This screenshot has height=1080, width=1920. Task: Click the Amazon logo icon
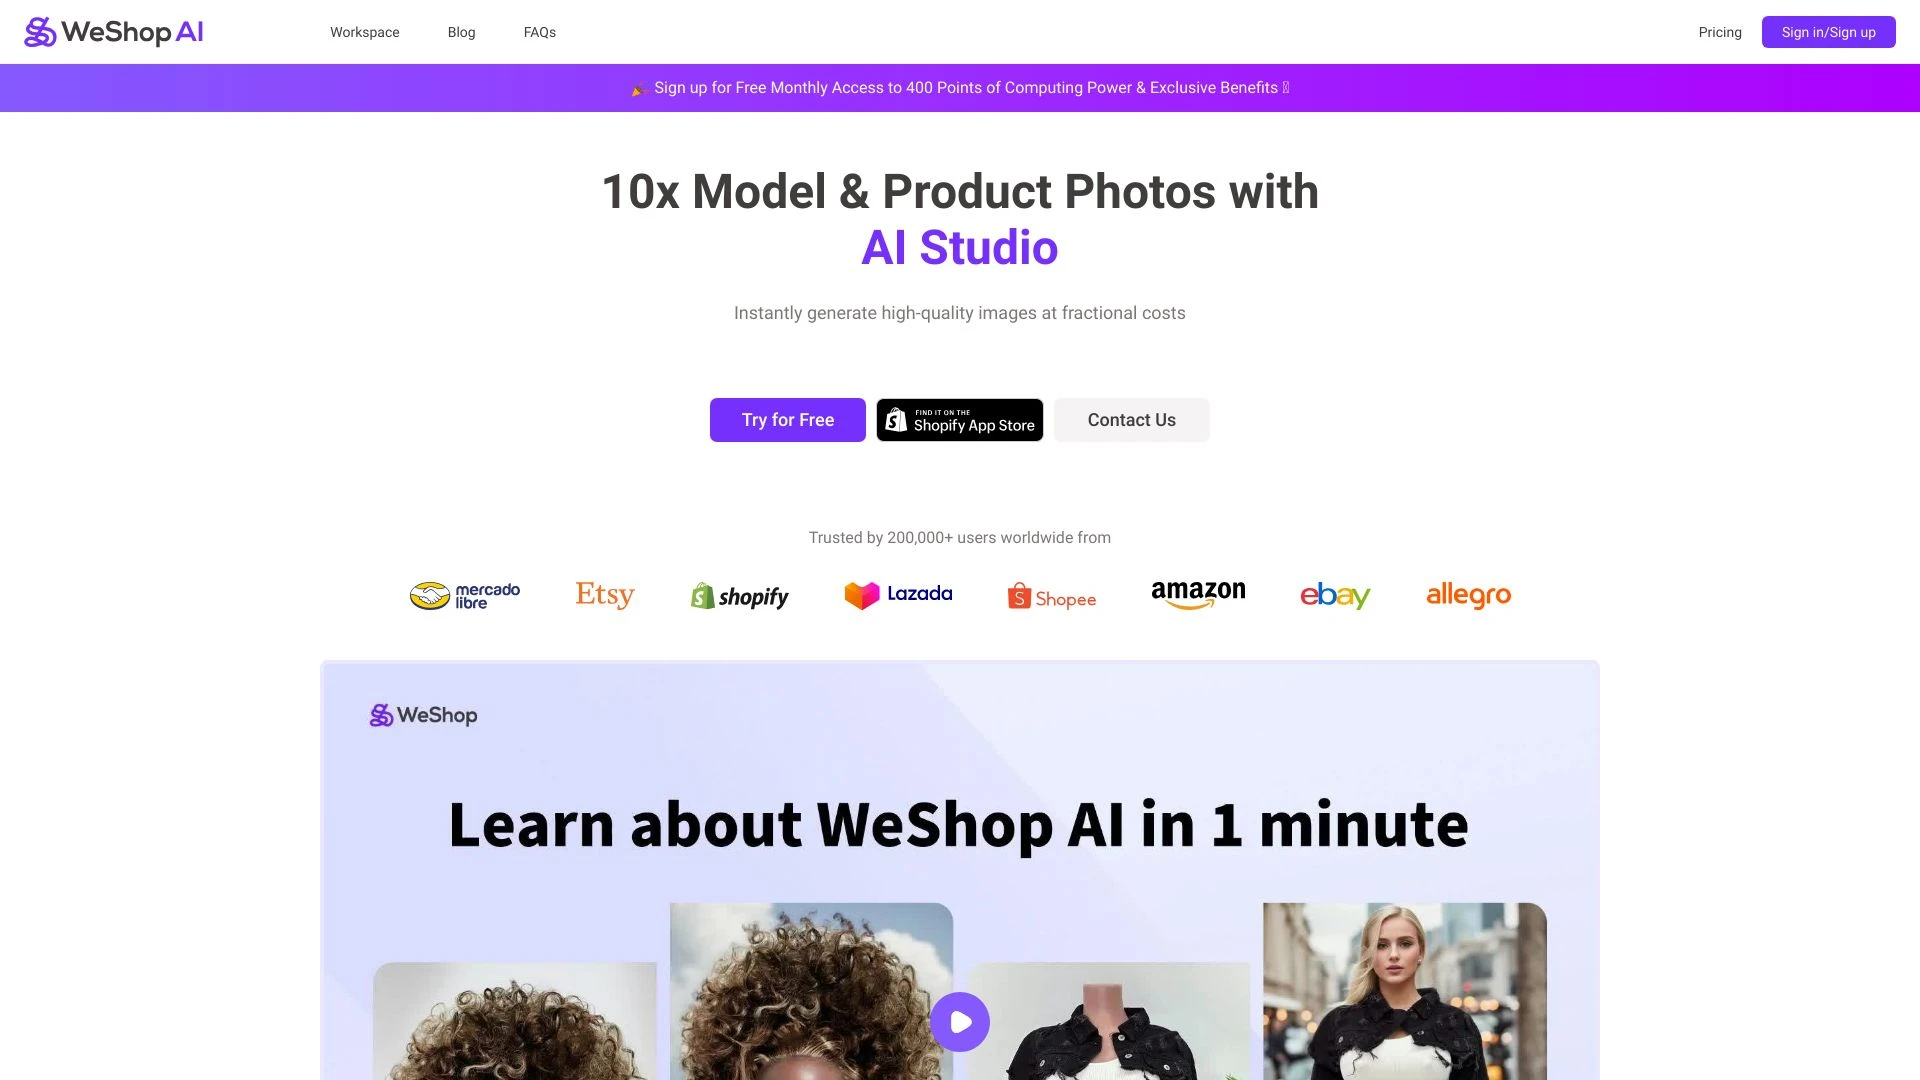[1197, 595]
